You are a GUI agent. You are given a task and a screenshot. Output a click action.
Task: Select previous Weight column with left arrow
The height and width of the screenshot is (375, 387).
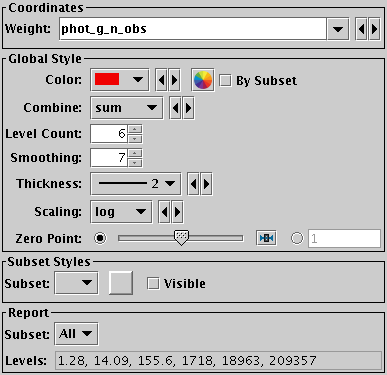pos(362,29)
